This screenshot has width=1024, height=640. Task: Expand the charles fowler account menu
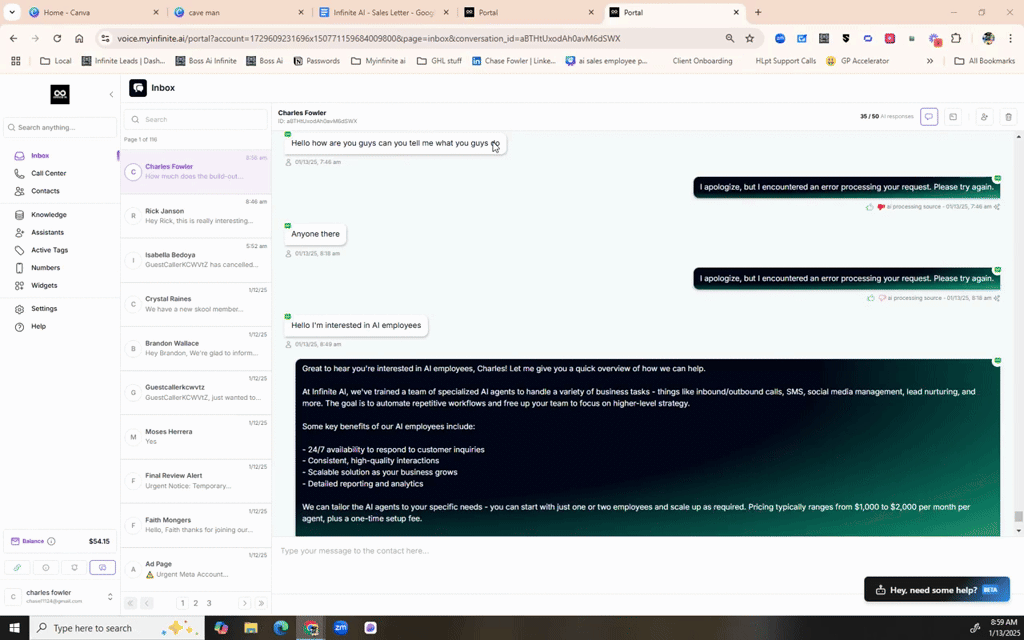[110, 596]
